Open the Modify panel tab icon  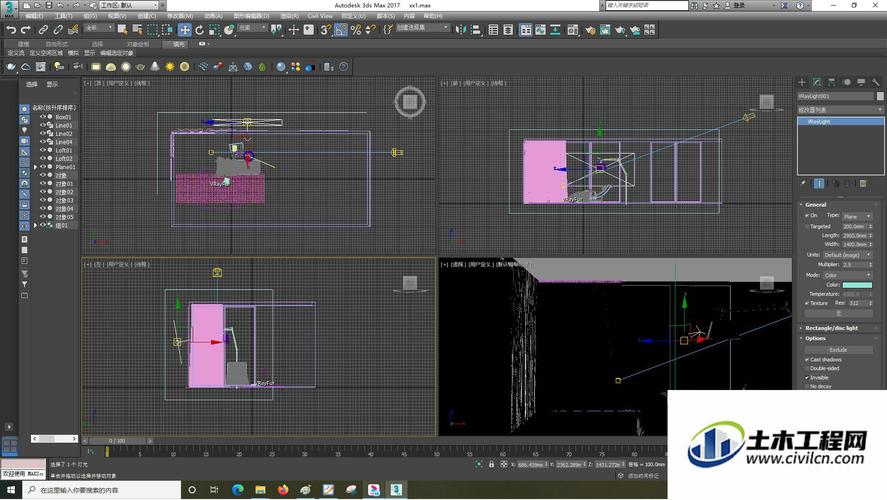pos(816,82)
